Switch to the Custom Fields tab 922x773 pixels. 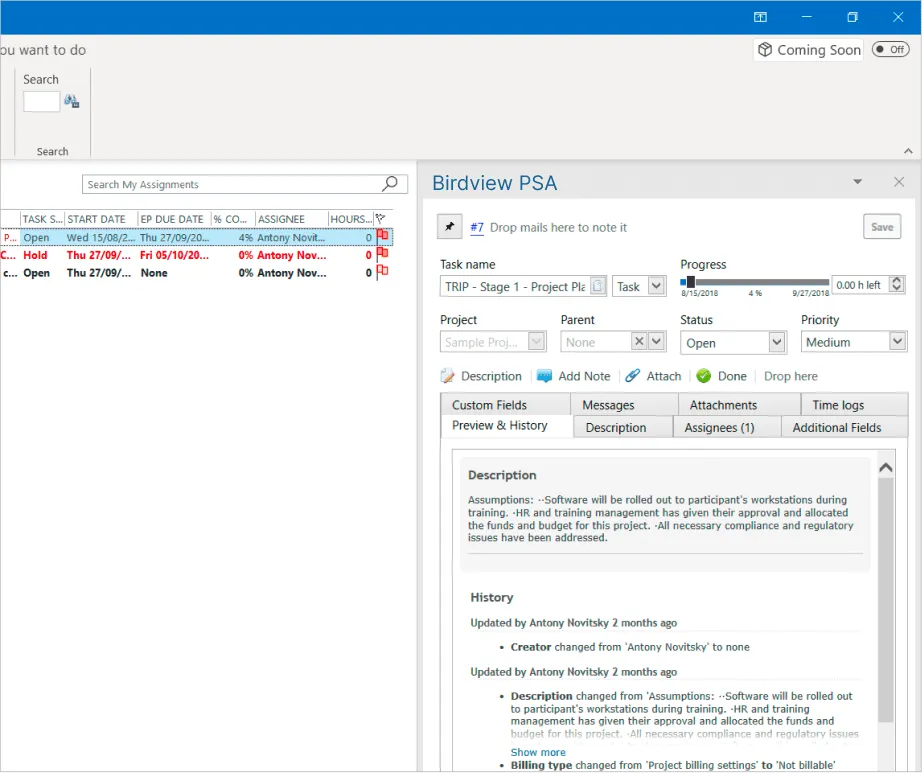505,404
